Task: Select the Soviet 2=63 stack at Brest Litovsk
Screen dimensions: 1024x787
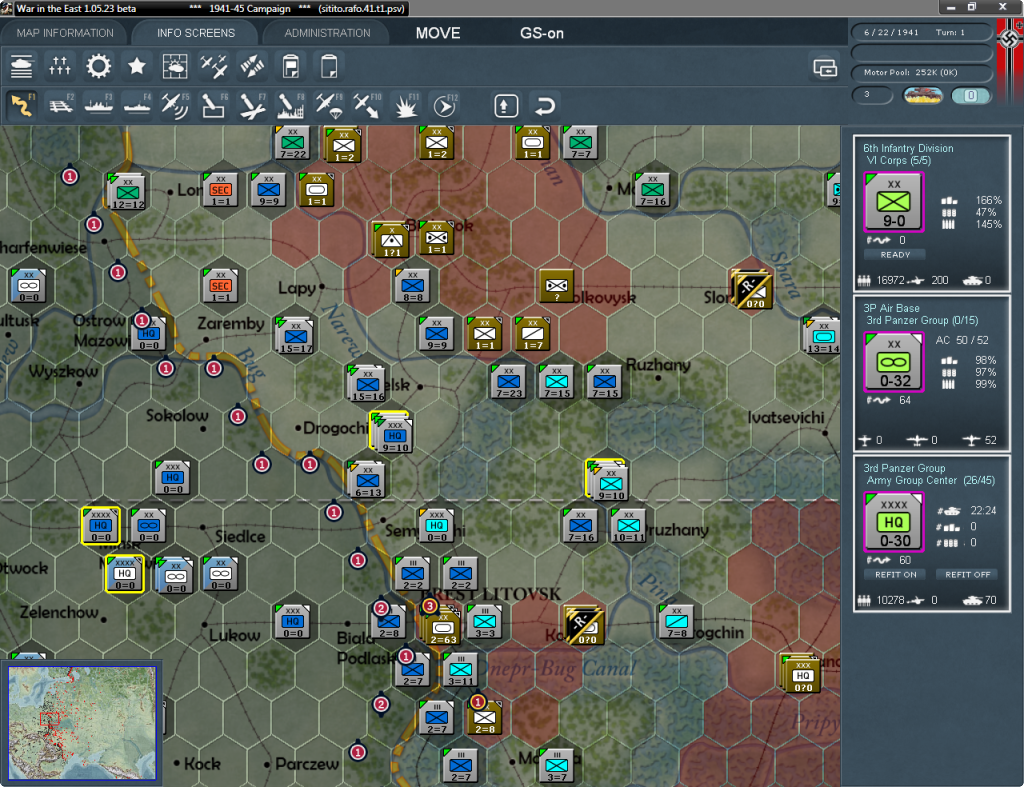Action: click(x=442, y=626)
